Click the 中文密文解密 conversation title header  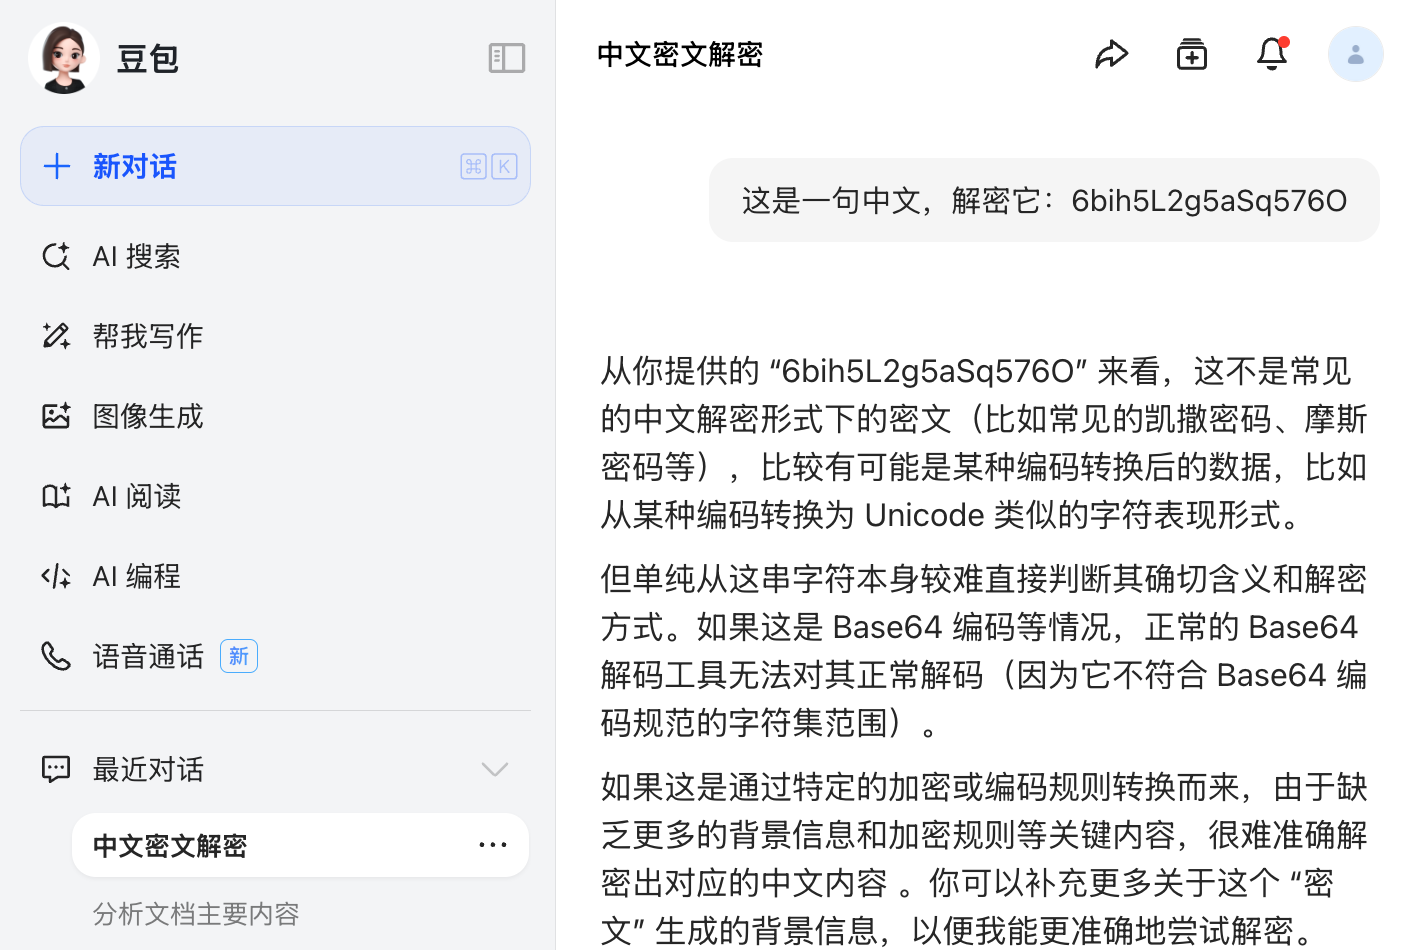(680, 54)
